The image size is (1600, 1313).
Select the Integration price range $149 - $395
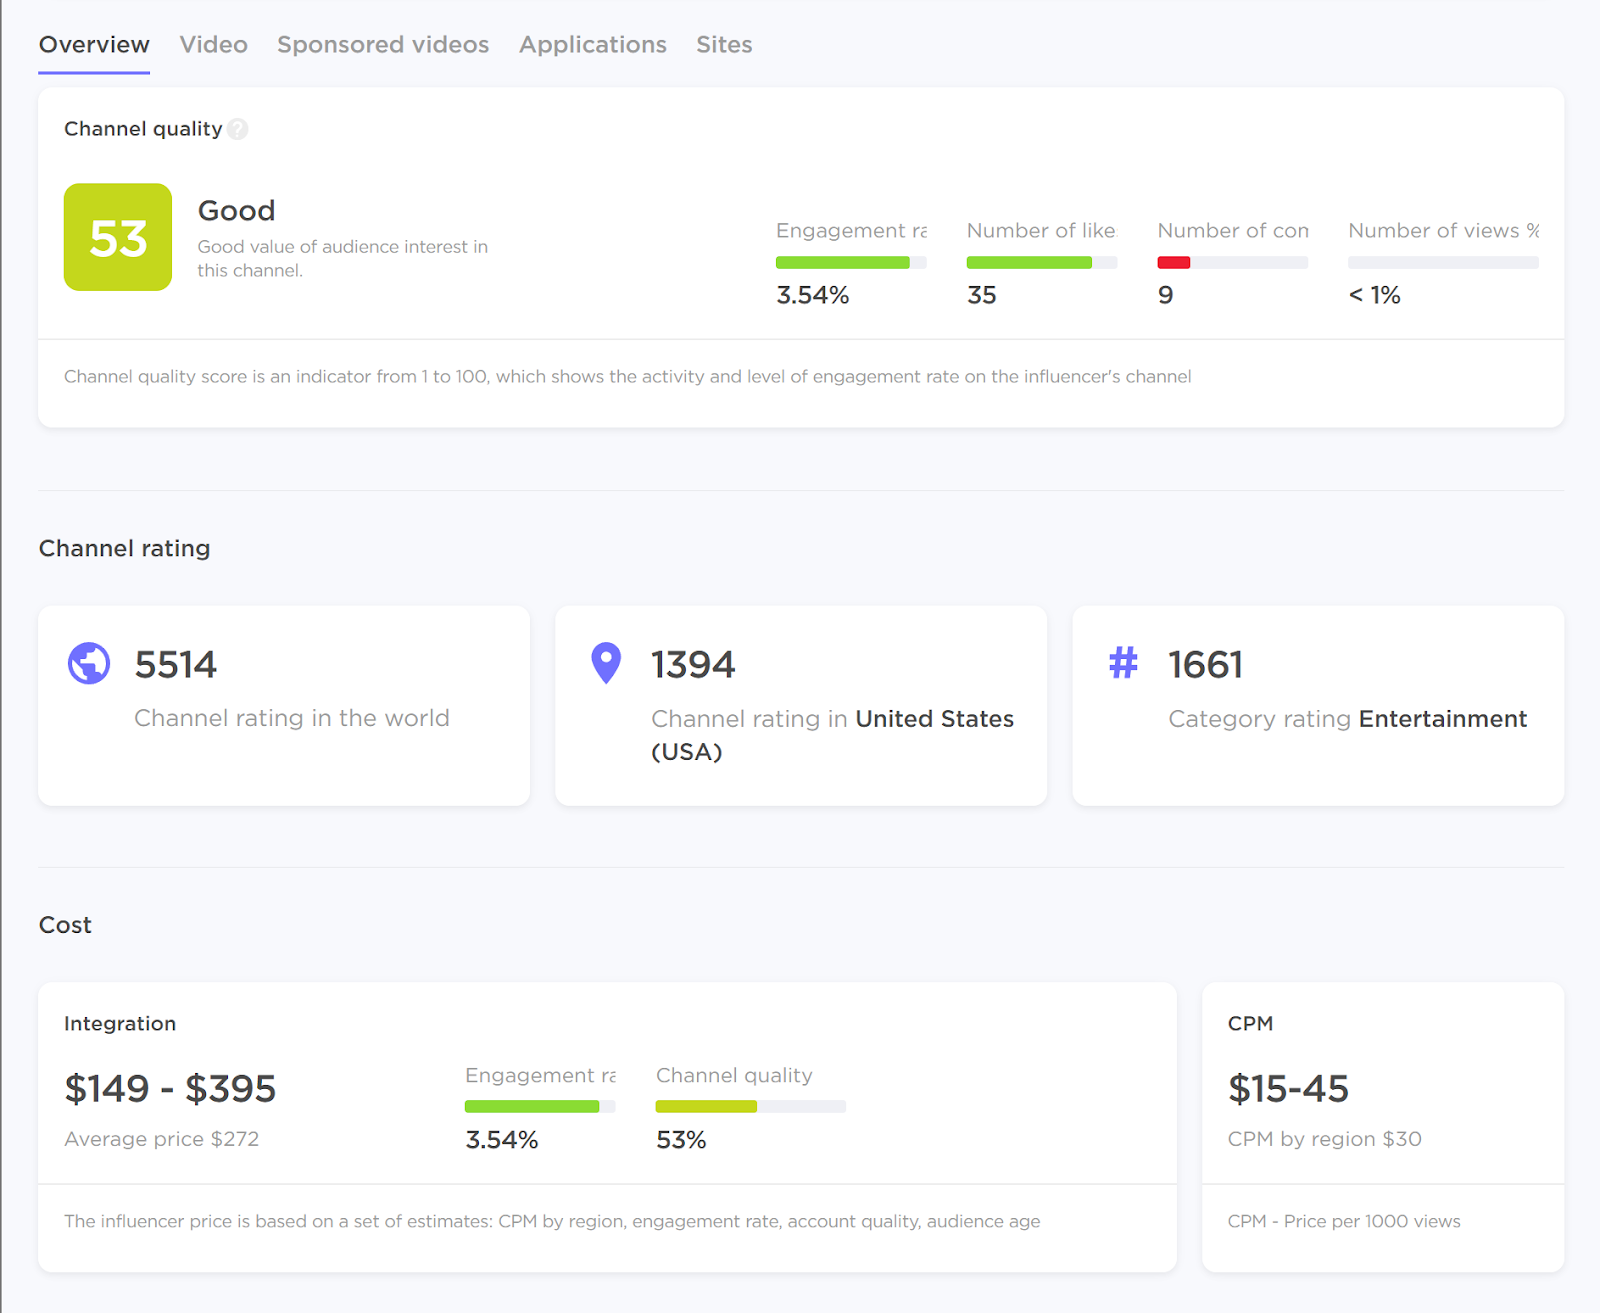pyautogui.click(x=170, y=1088)
